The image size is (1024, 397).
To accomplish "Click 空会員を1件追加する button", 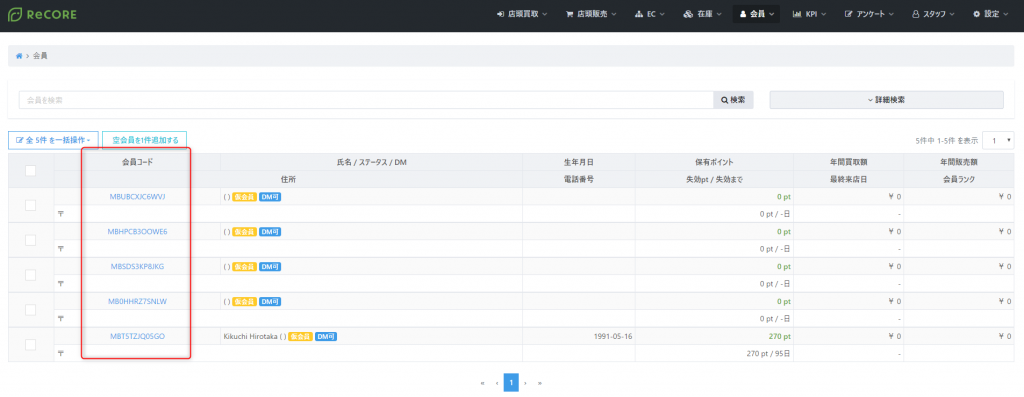I will [x=145, y=140].
